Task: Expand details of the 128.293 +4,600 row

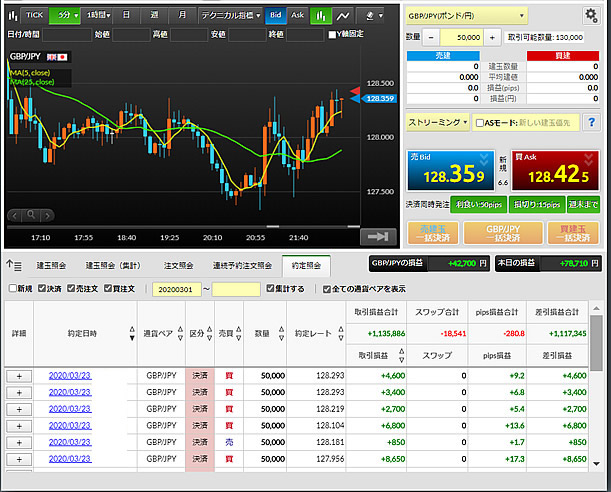Action: point(19,376)
